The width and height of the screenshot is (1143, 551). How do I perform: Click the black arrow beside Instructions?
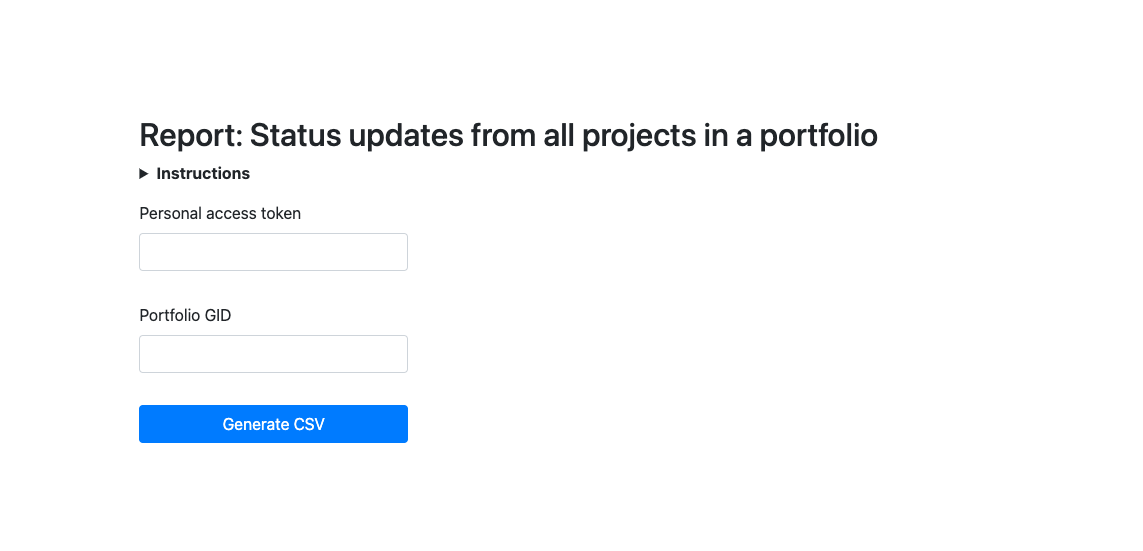click(x=144, y=173)
